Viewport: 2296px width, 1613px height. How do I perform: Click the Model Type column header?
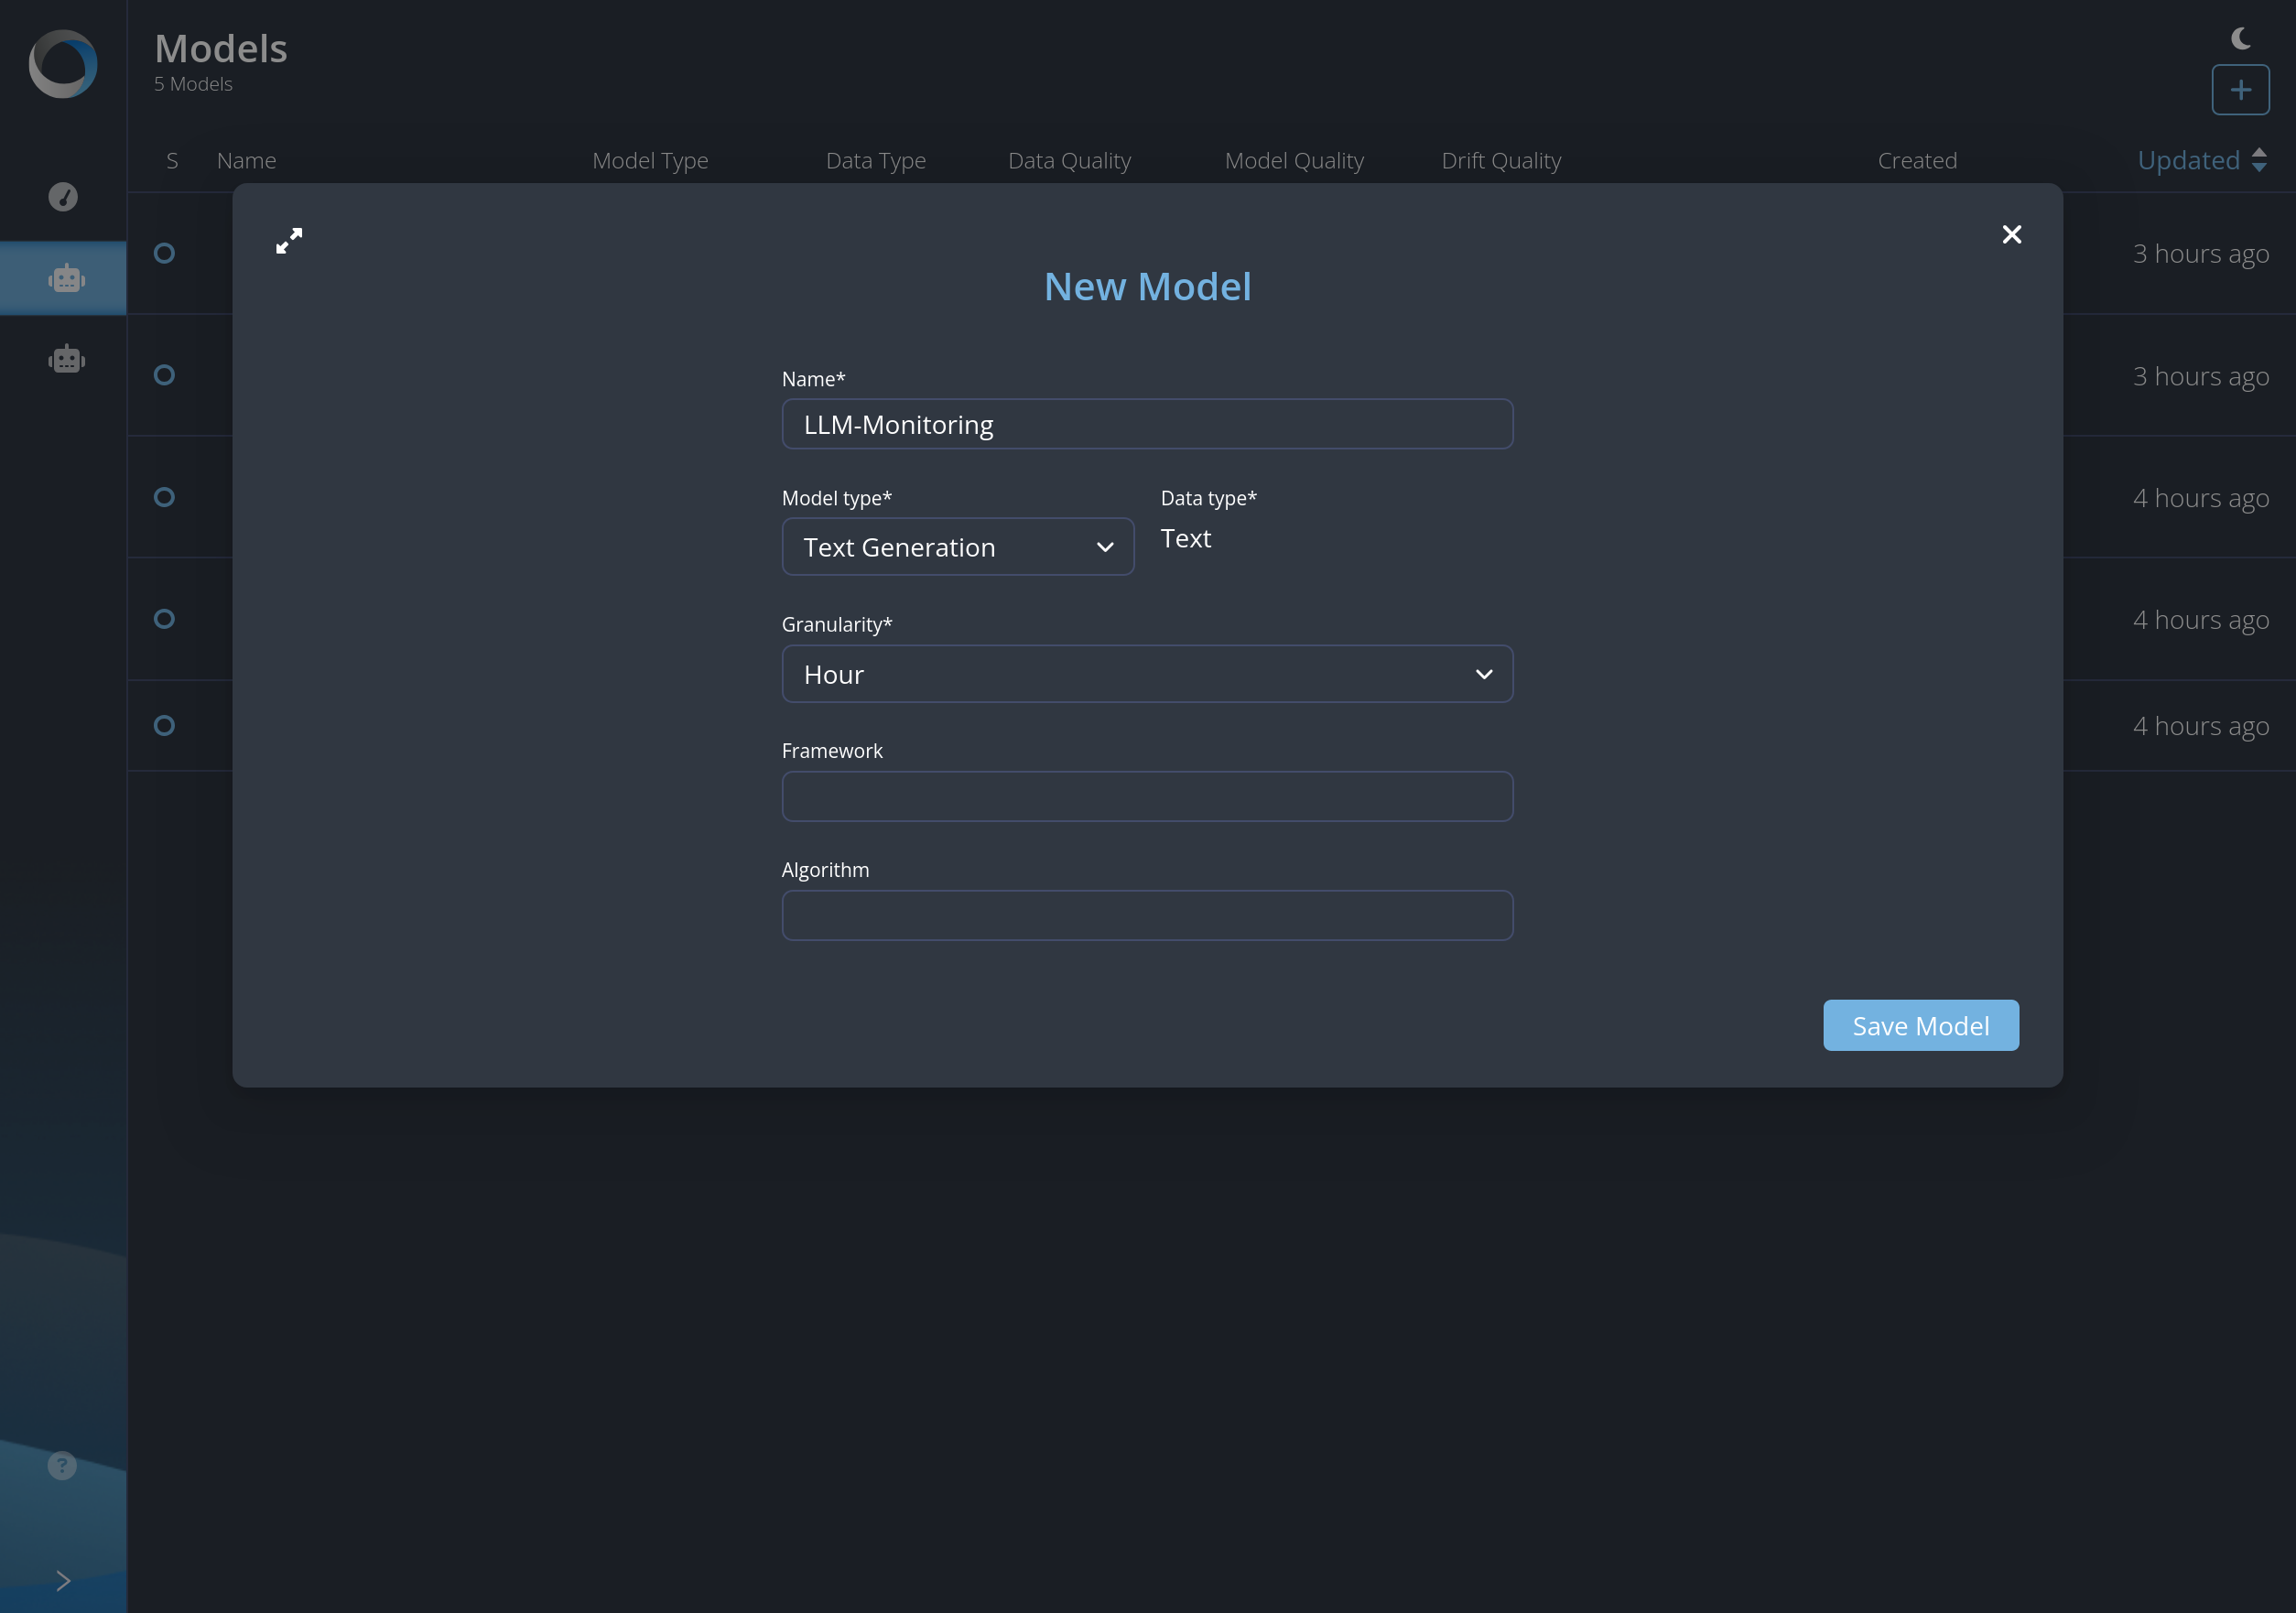coord(650,160)
